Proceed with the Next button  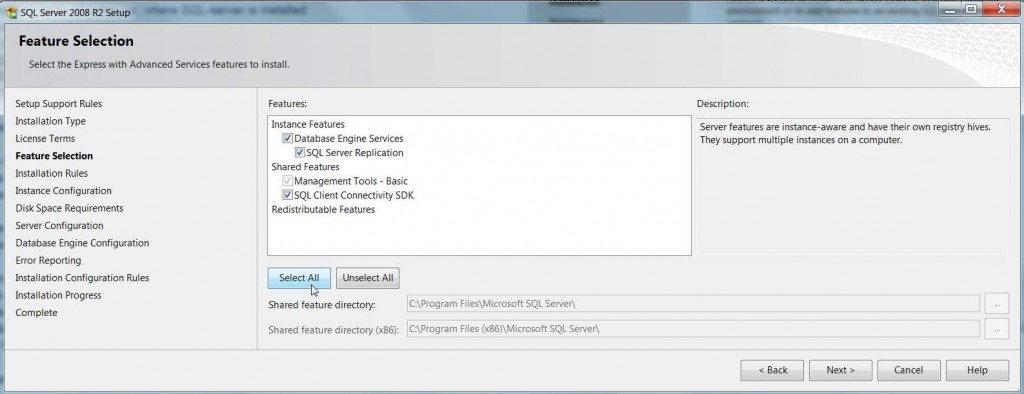coord(840,370)
